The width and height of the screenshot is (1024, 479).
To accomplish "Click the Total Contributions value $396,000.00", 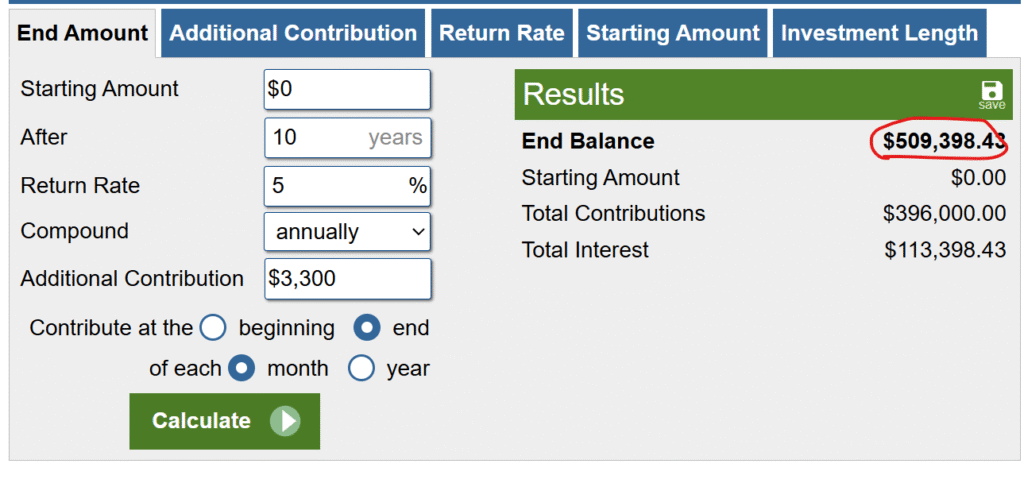I will (x=944, y=213).
